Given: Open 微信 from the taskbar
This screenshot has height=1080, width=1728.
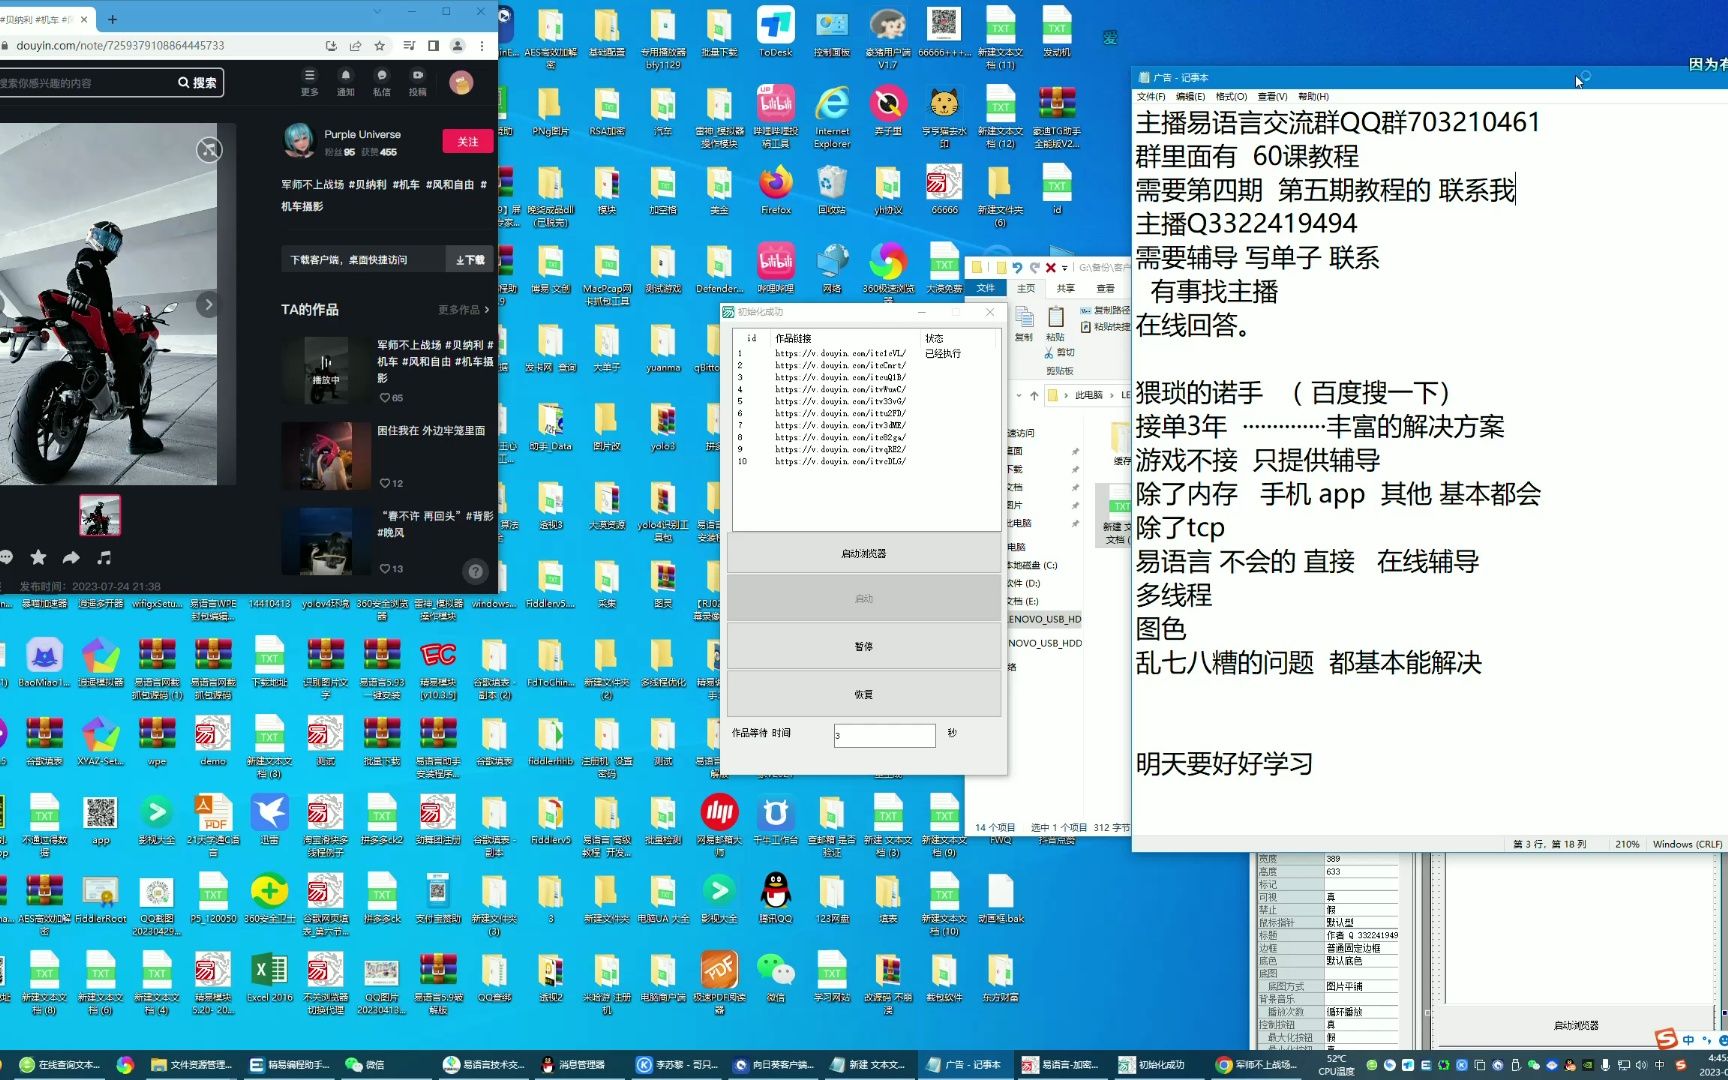Looking at the screenshot, I should pos(366,1065).
